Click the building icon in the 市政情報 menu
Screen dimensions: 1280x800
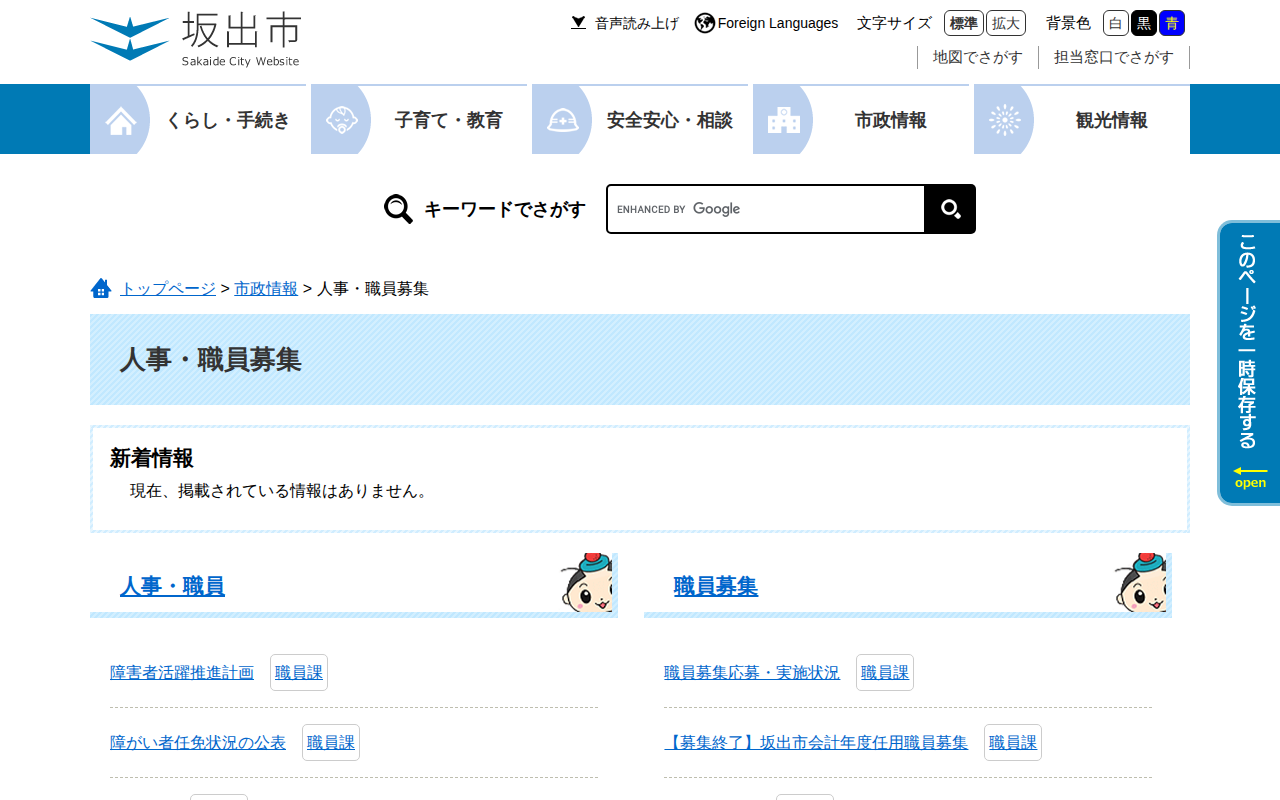coord(784,120)
